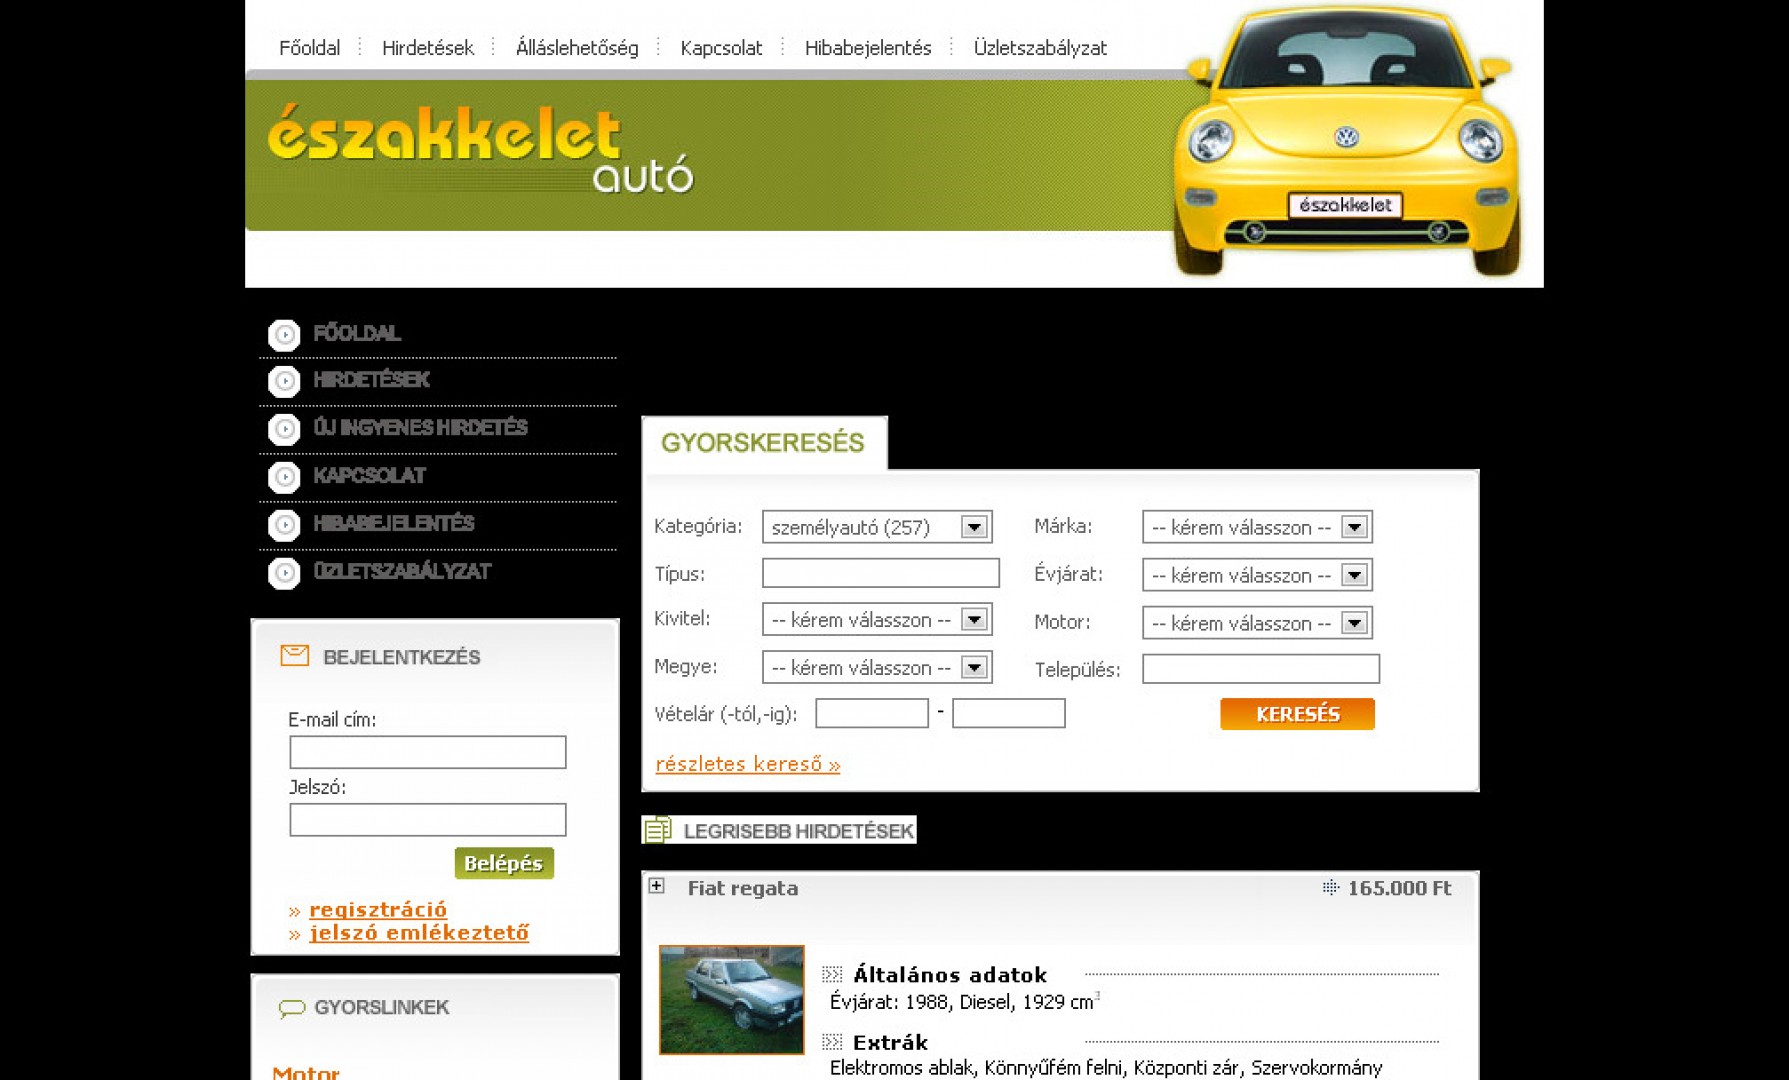Click the round icon beside HIBABEJELENTÉS sidebar item
The width and height of the screenshot is (1789, 1080).
(284, 525)
